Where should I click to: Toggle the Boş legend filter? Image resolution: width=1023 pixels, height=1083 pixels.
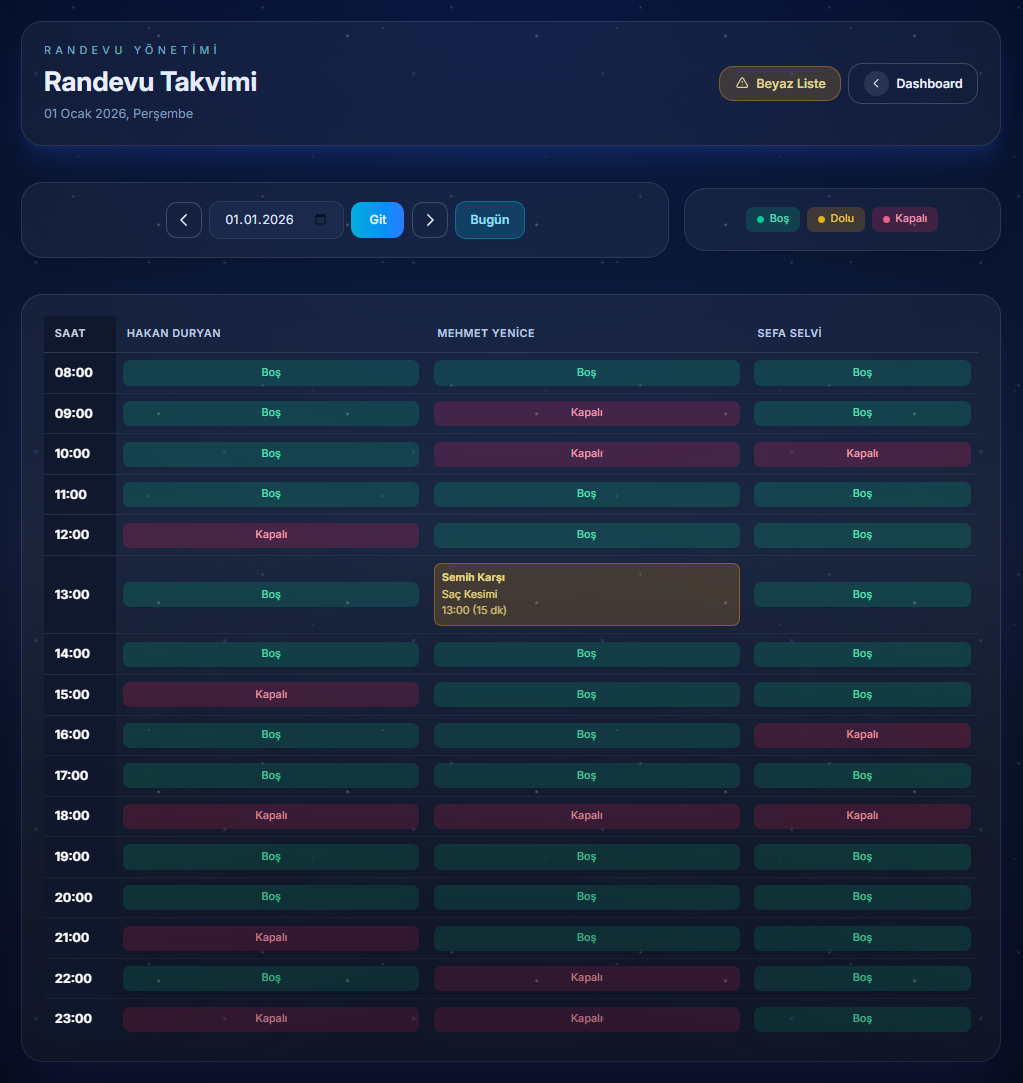click(772, 218)
